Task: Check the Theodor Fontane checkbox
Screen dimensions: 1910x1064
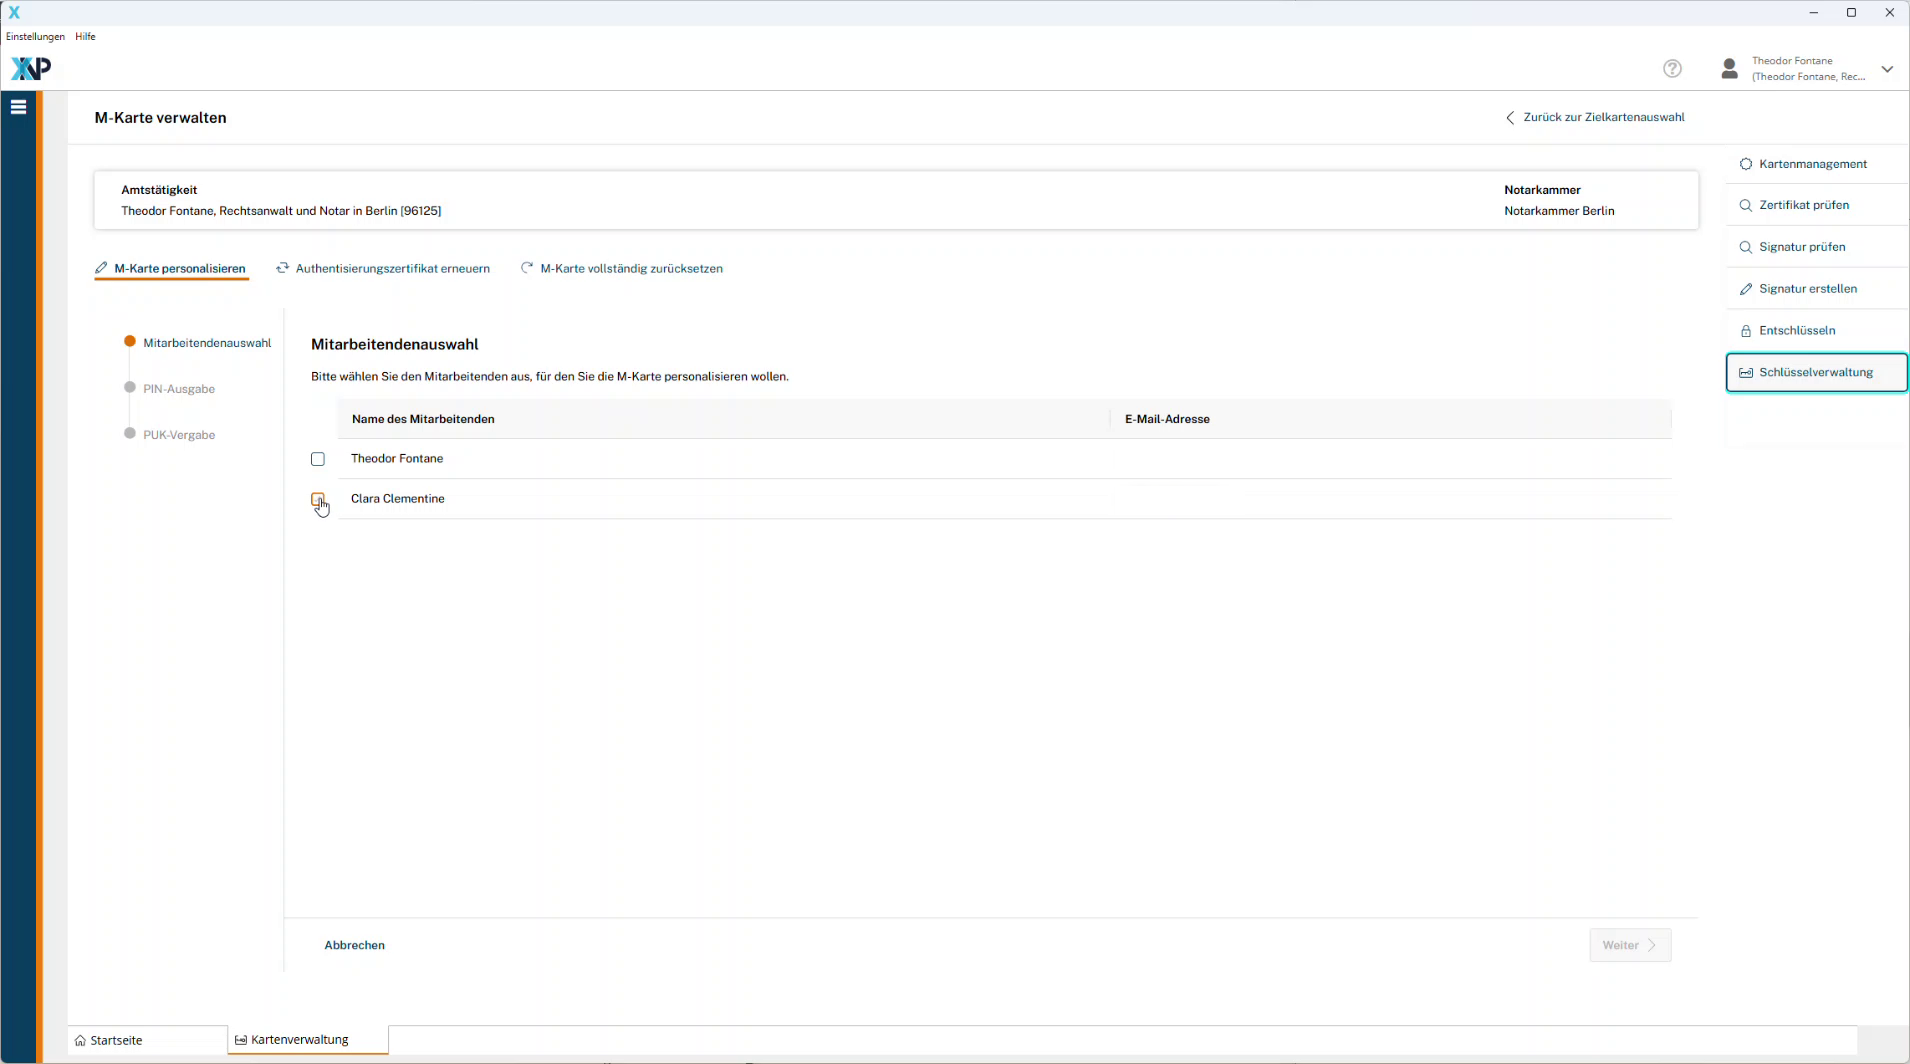Action: tap(318, 459)
